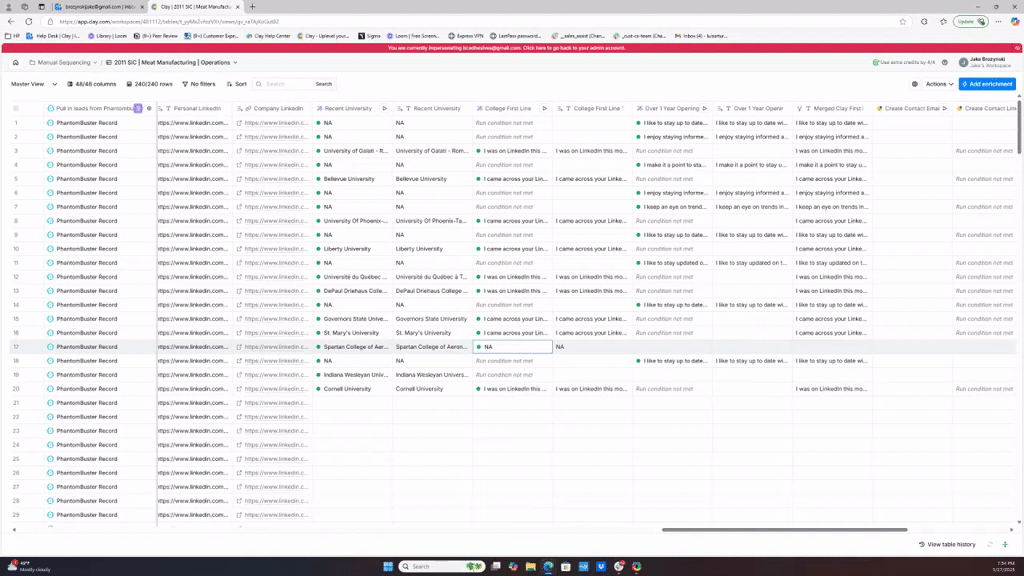This screenshot has height=576, width=1024.
Task: Toggle the select-all rows checkbox in the header
Action: coord(16,108)
